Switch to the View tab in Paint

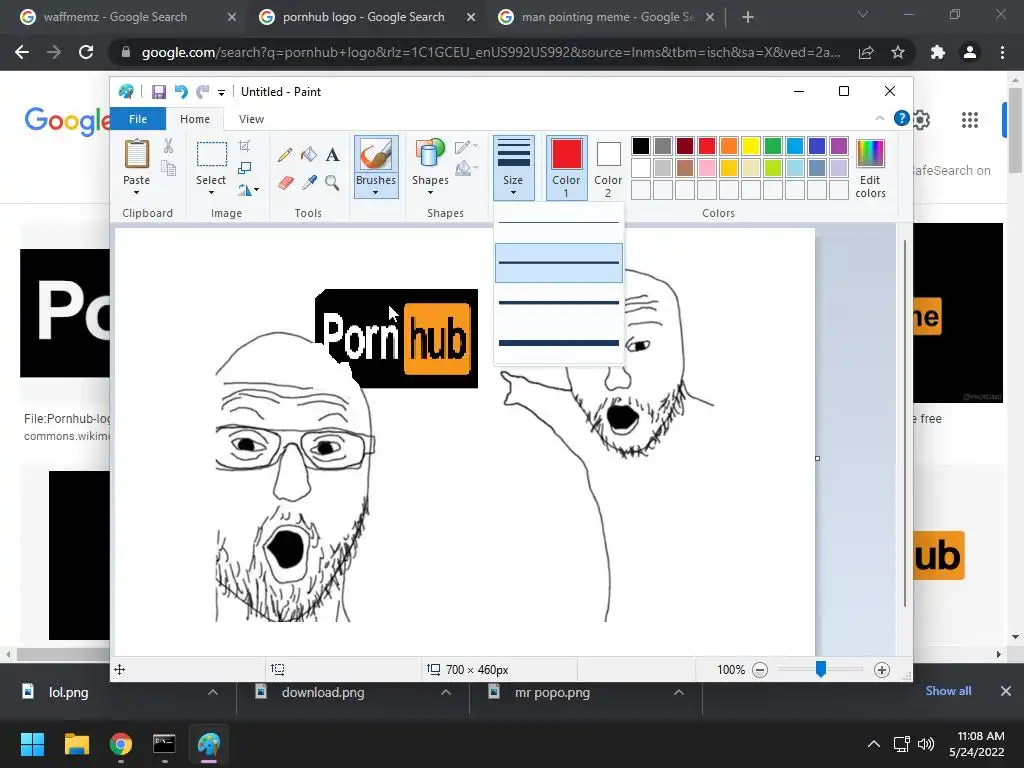[251, 119]
